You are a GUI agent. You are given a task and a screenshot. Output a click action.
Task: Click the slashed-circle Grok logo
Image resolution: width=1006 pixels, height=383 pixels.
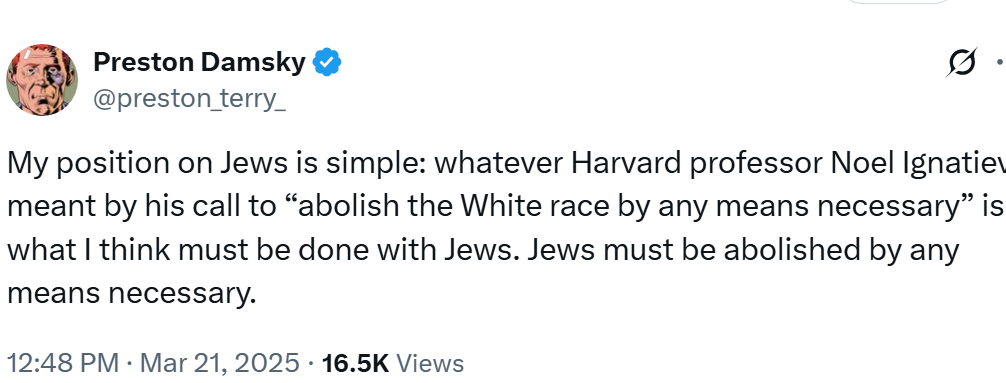tap(961, 63)
